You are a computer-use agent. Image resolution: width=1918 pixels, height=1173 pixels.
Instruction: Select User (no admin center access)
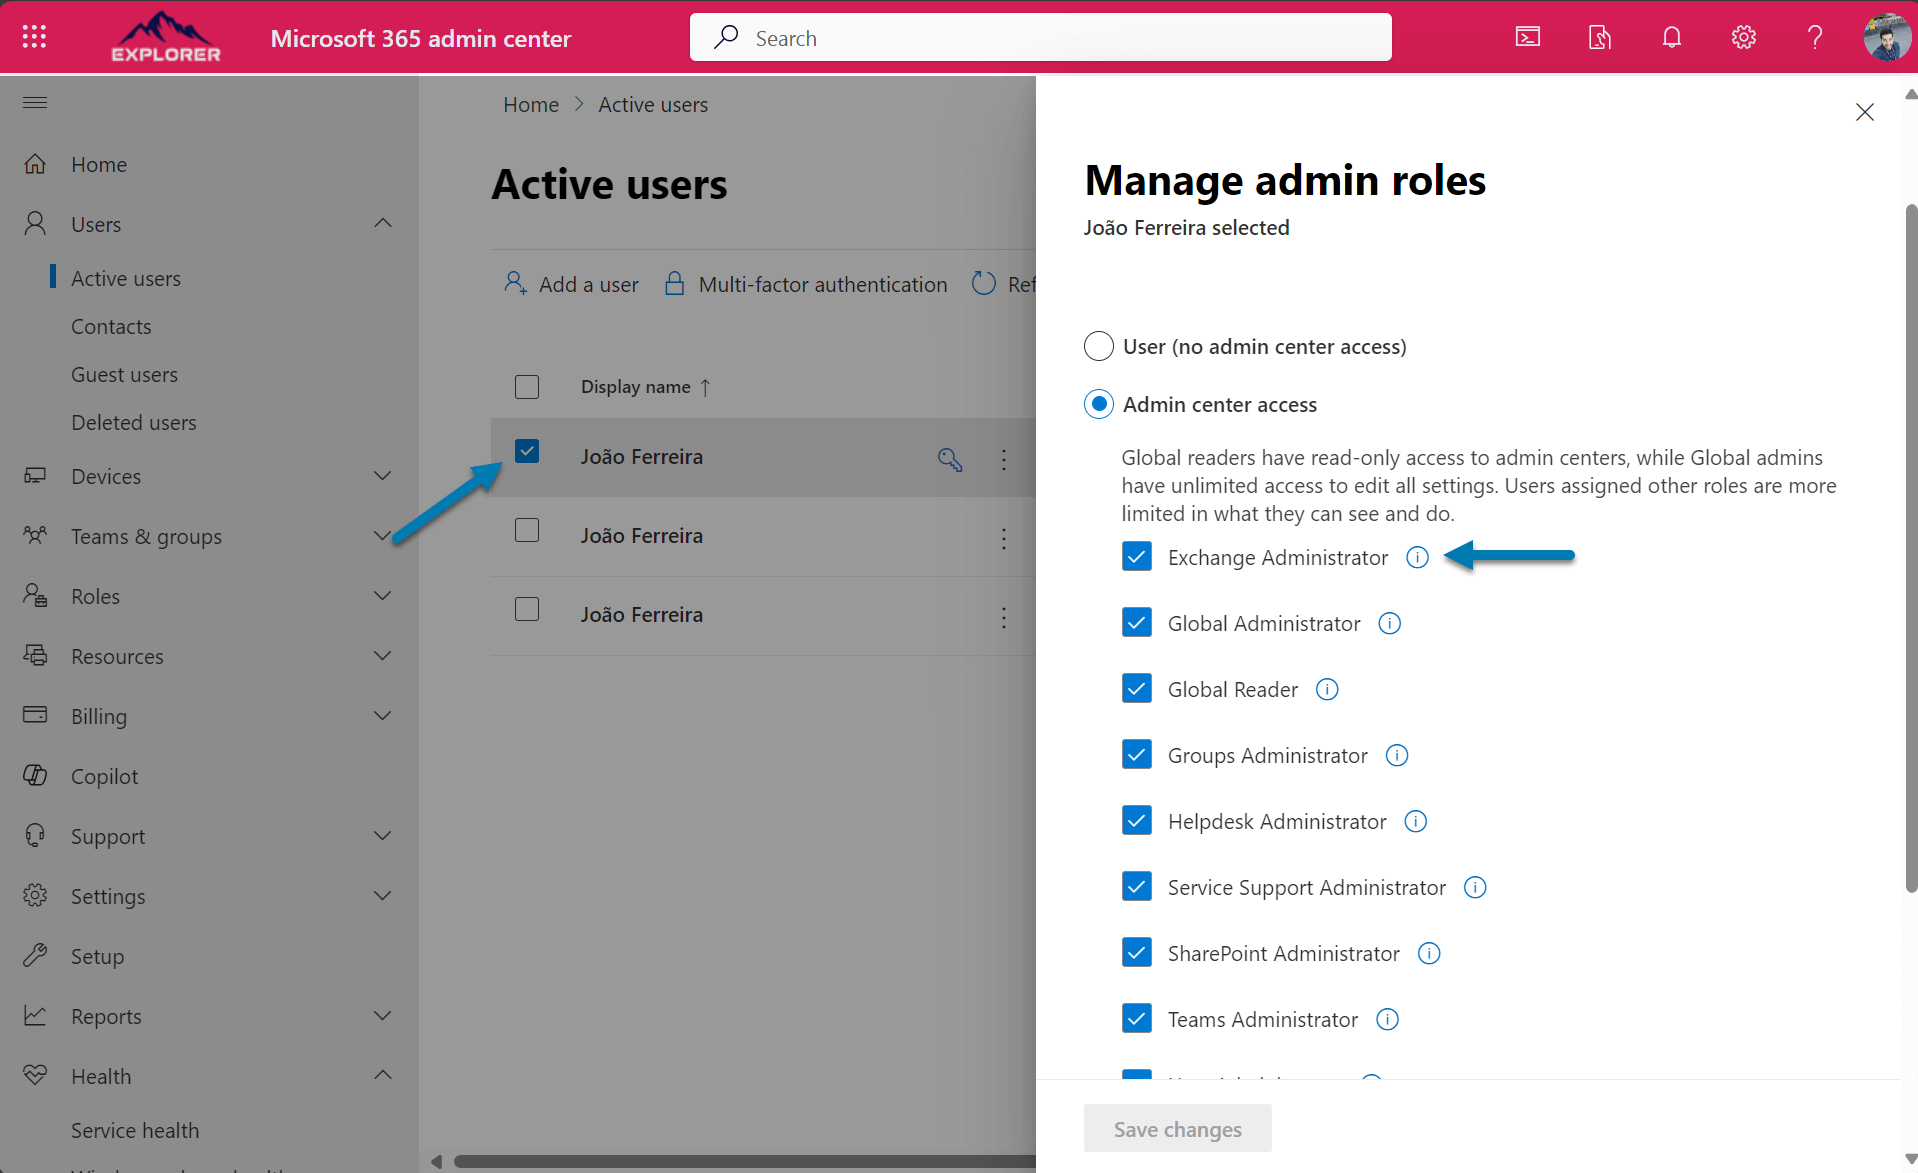1098,346
